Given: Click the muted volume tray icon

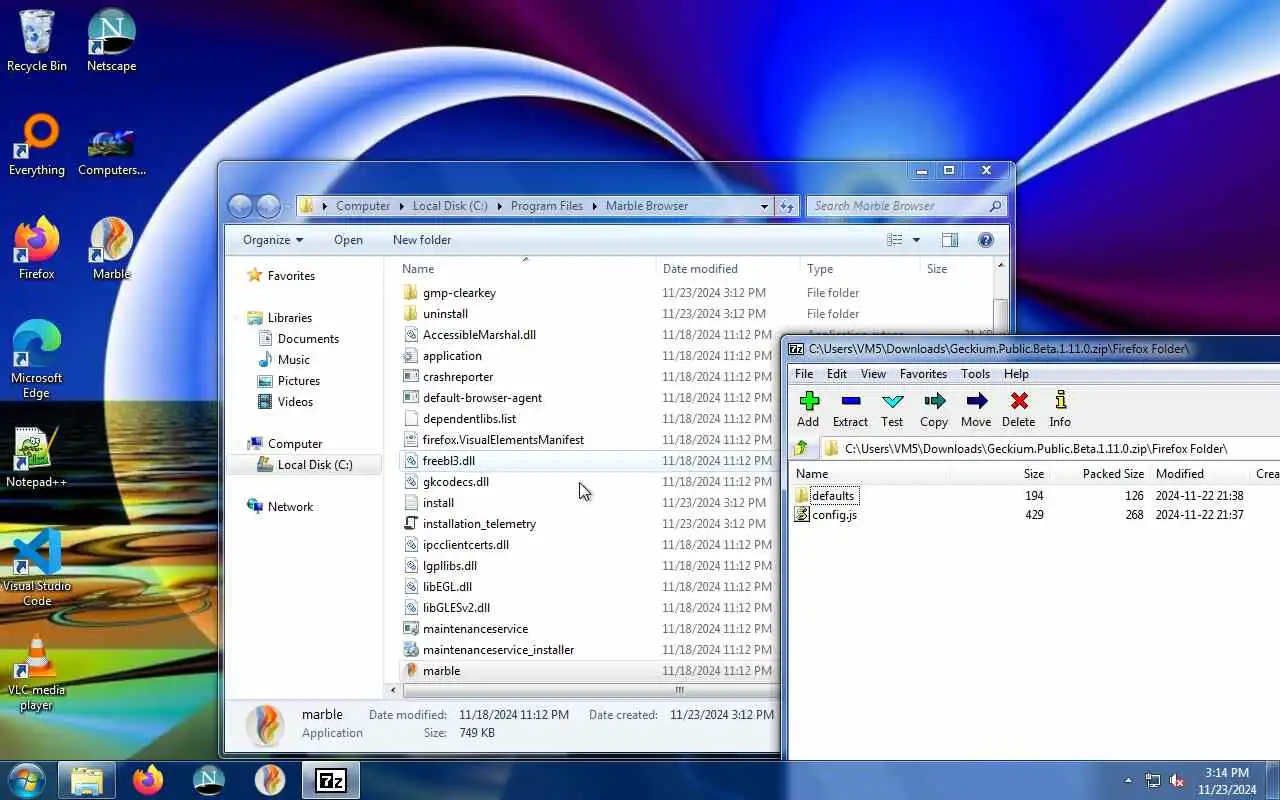Looking at the screenshot, I should tap(1177, 781).
